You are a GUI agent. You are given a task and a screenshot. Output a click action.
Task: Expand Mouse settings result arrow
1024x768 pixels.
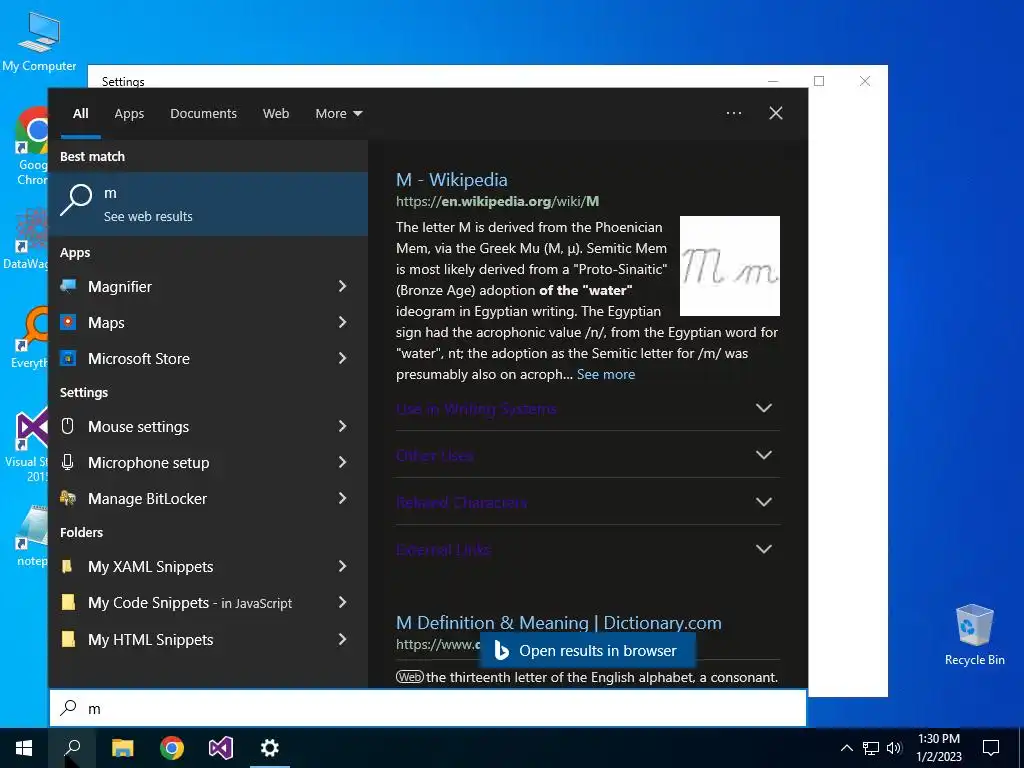pos(342,426)
